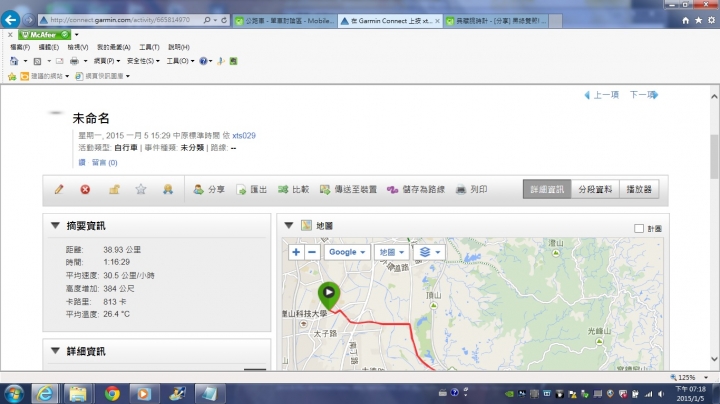Open File Explorer from the taskbar
Screen dimensions: 720x404
click(x=78, y=394)
